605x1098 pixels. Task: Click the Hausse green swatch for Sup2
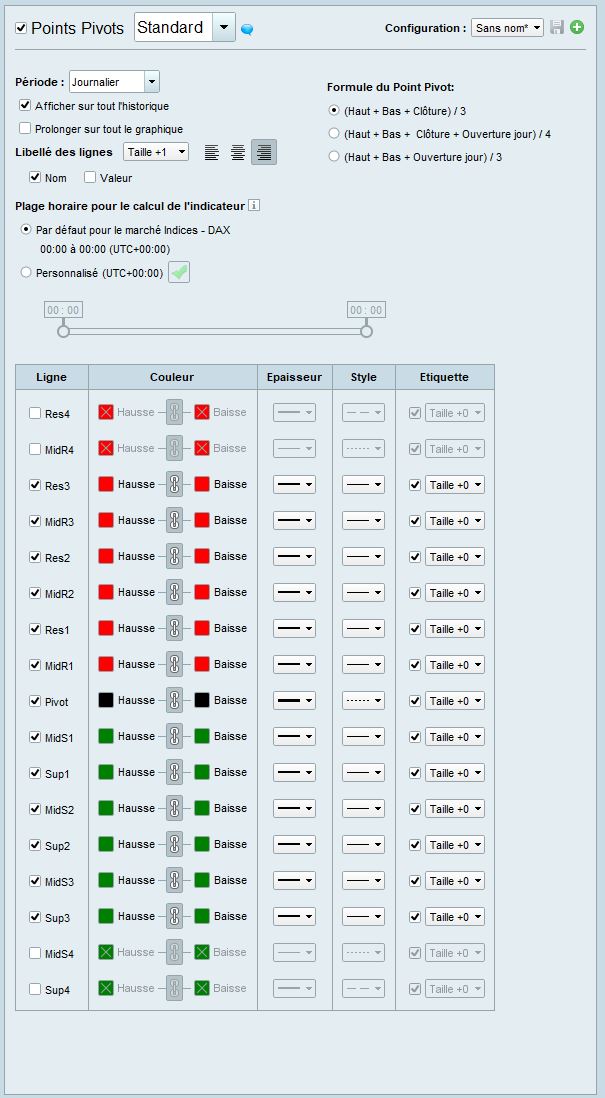pos(106,844)
